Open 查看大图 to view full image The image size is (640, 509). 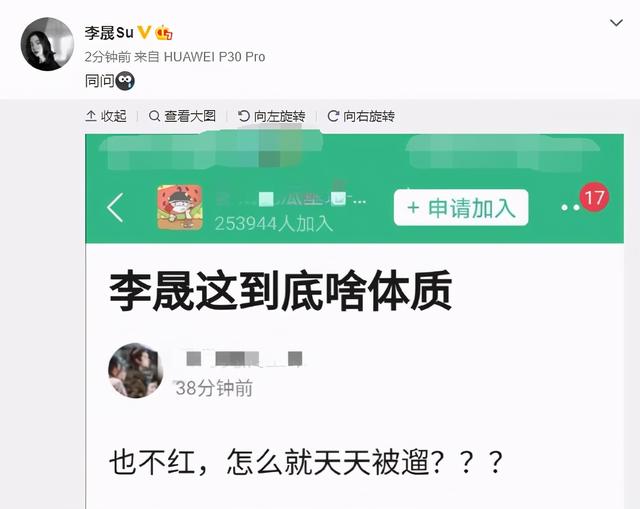[182, 116]
